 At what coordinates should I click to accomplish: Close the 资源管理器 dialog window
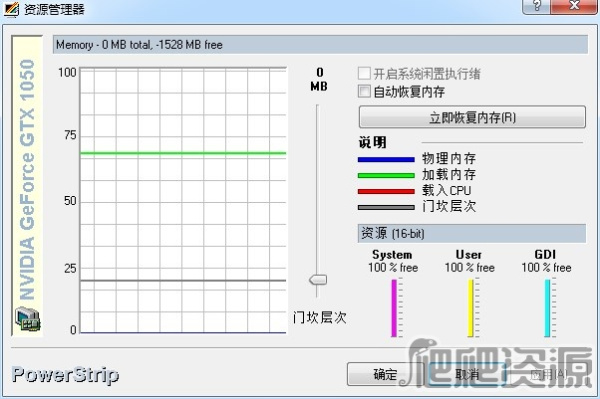pos(574,6)
